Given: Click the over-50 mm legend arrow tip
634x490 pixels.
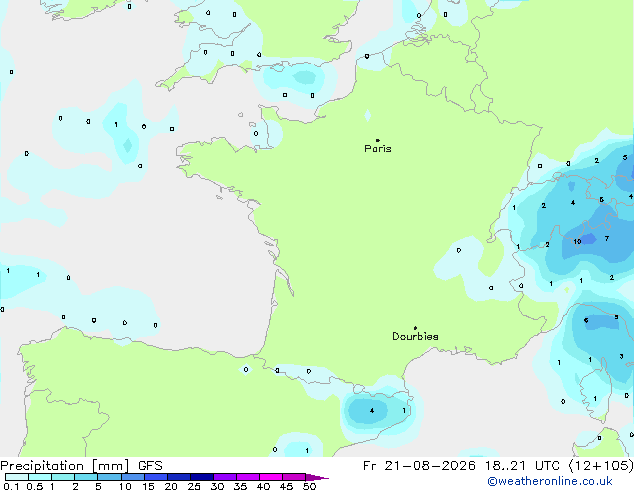Looking at the screenshot, I should 317,477.
